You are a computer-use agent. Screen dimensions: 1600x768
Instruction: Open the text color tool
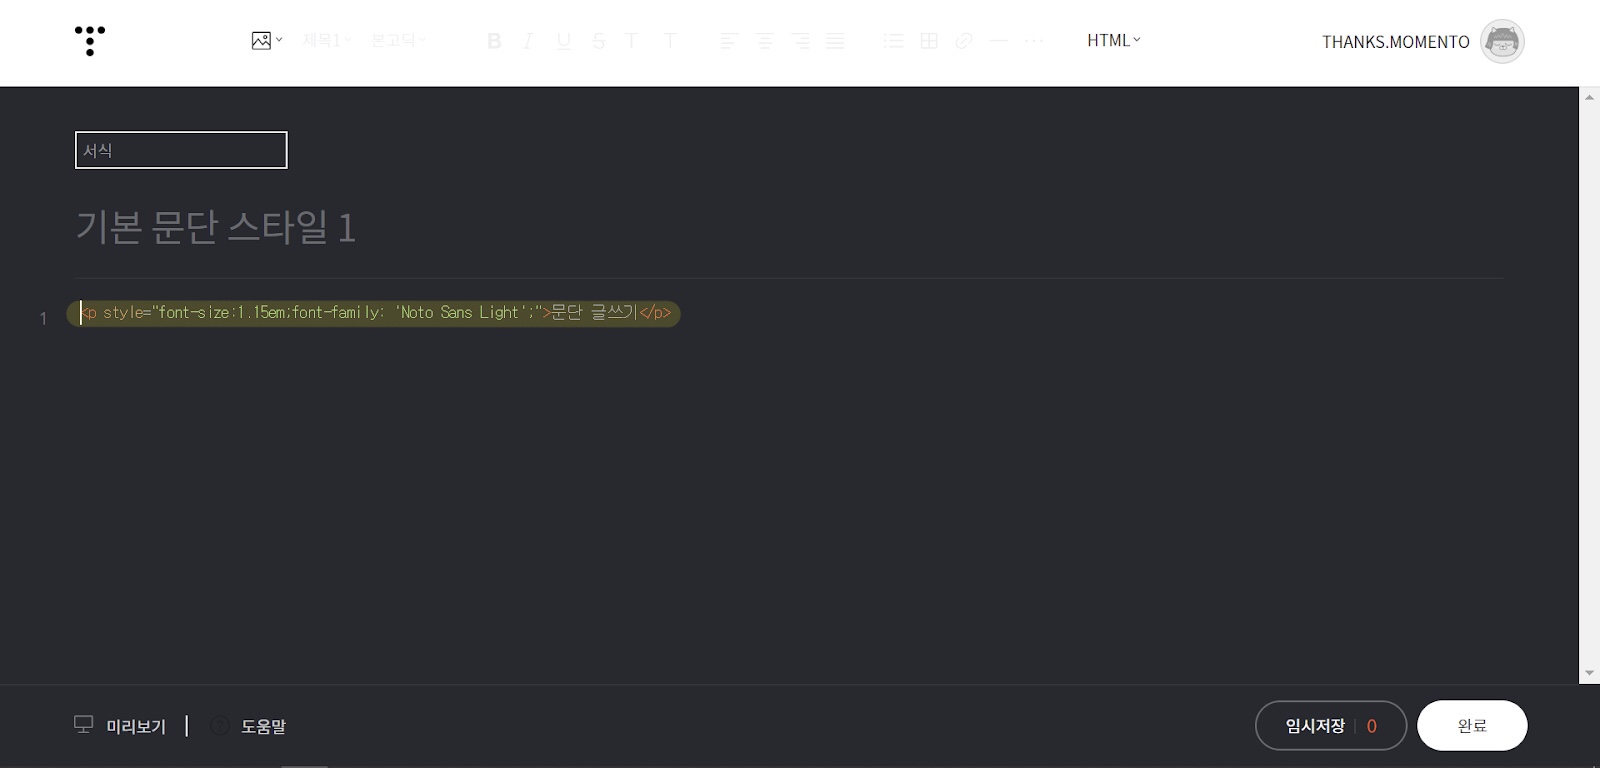coord(632,41)
